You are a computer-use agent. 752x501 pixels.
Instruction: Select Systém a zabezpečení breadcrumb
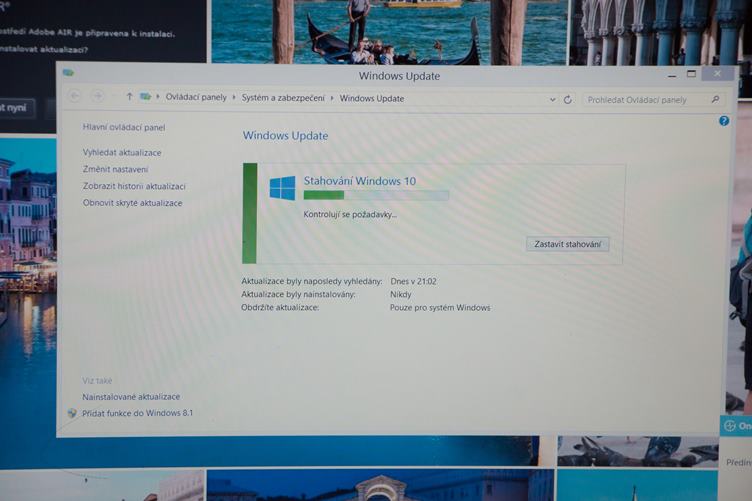283,98
